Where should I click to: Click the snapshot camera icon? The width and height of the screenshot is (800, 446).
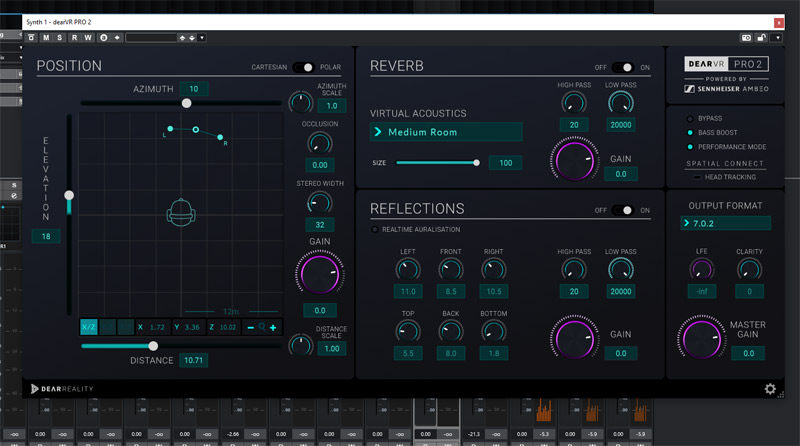tap(746, 37)
